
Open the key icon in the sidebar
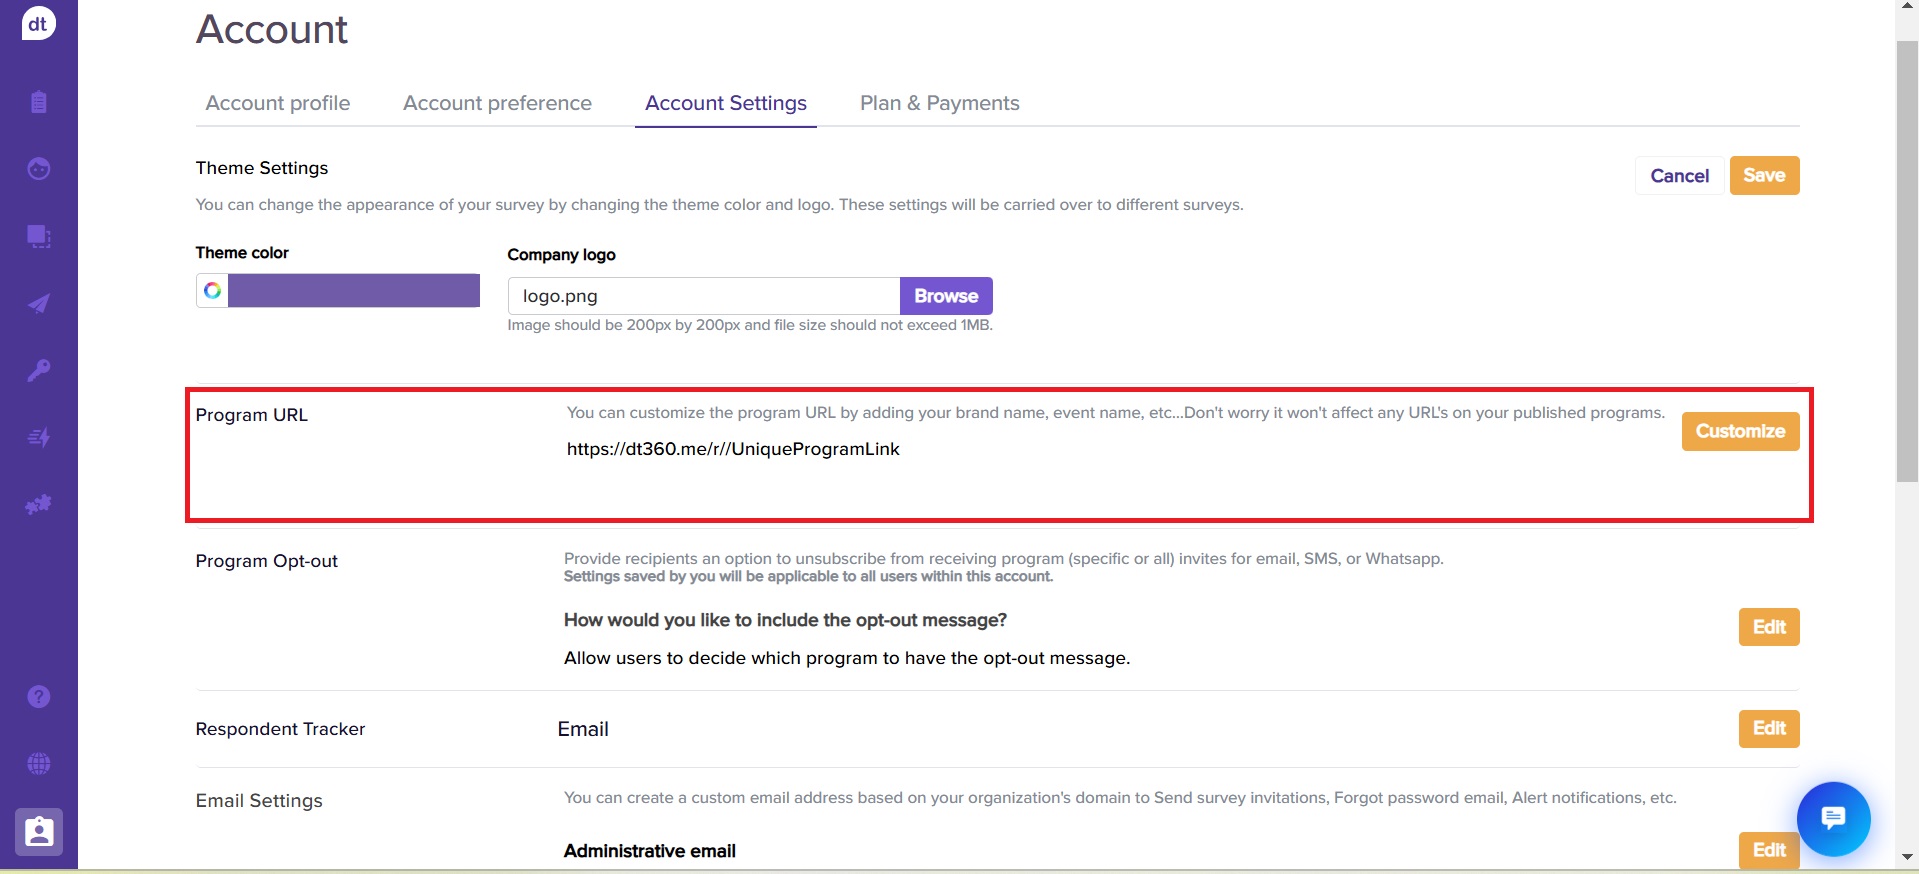(x=38, y=371)
